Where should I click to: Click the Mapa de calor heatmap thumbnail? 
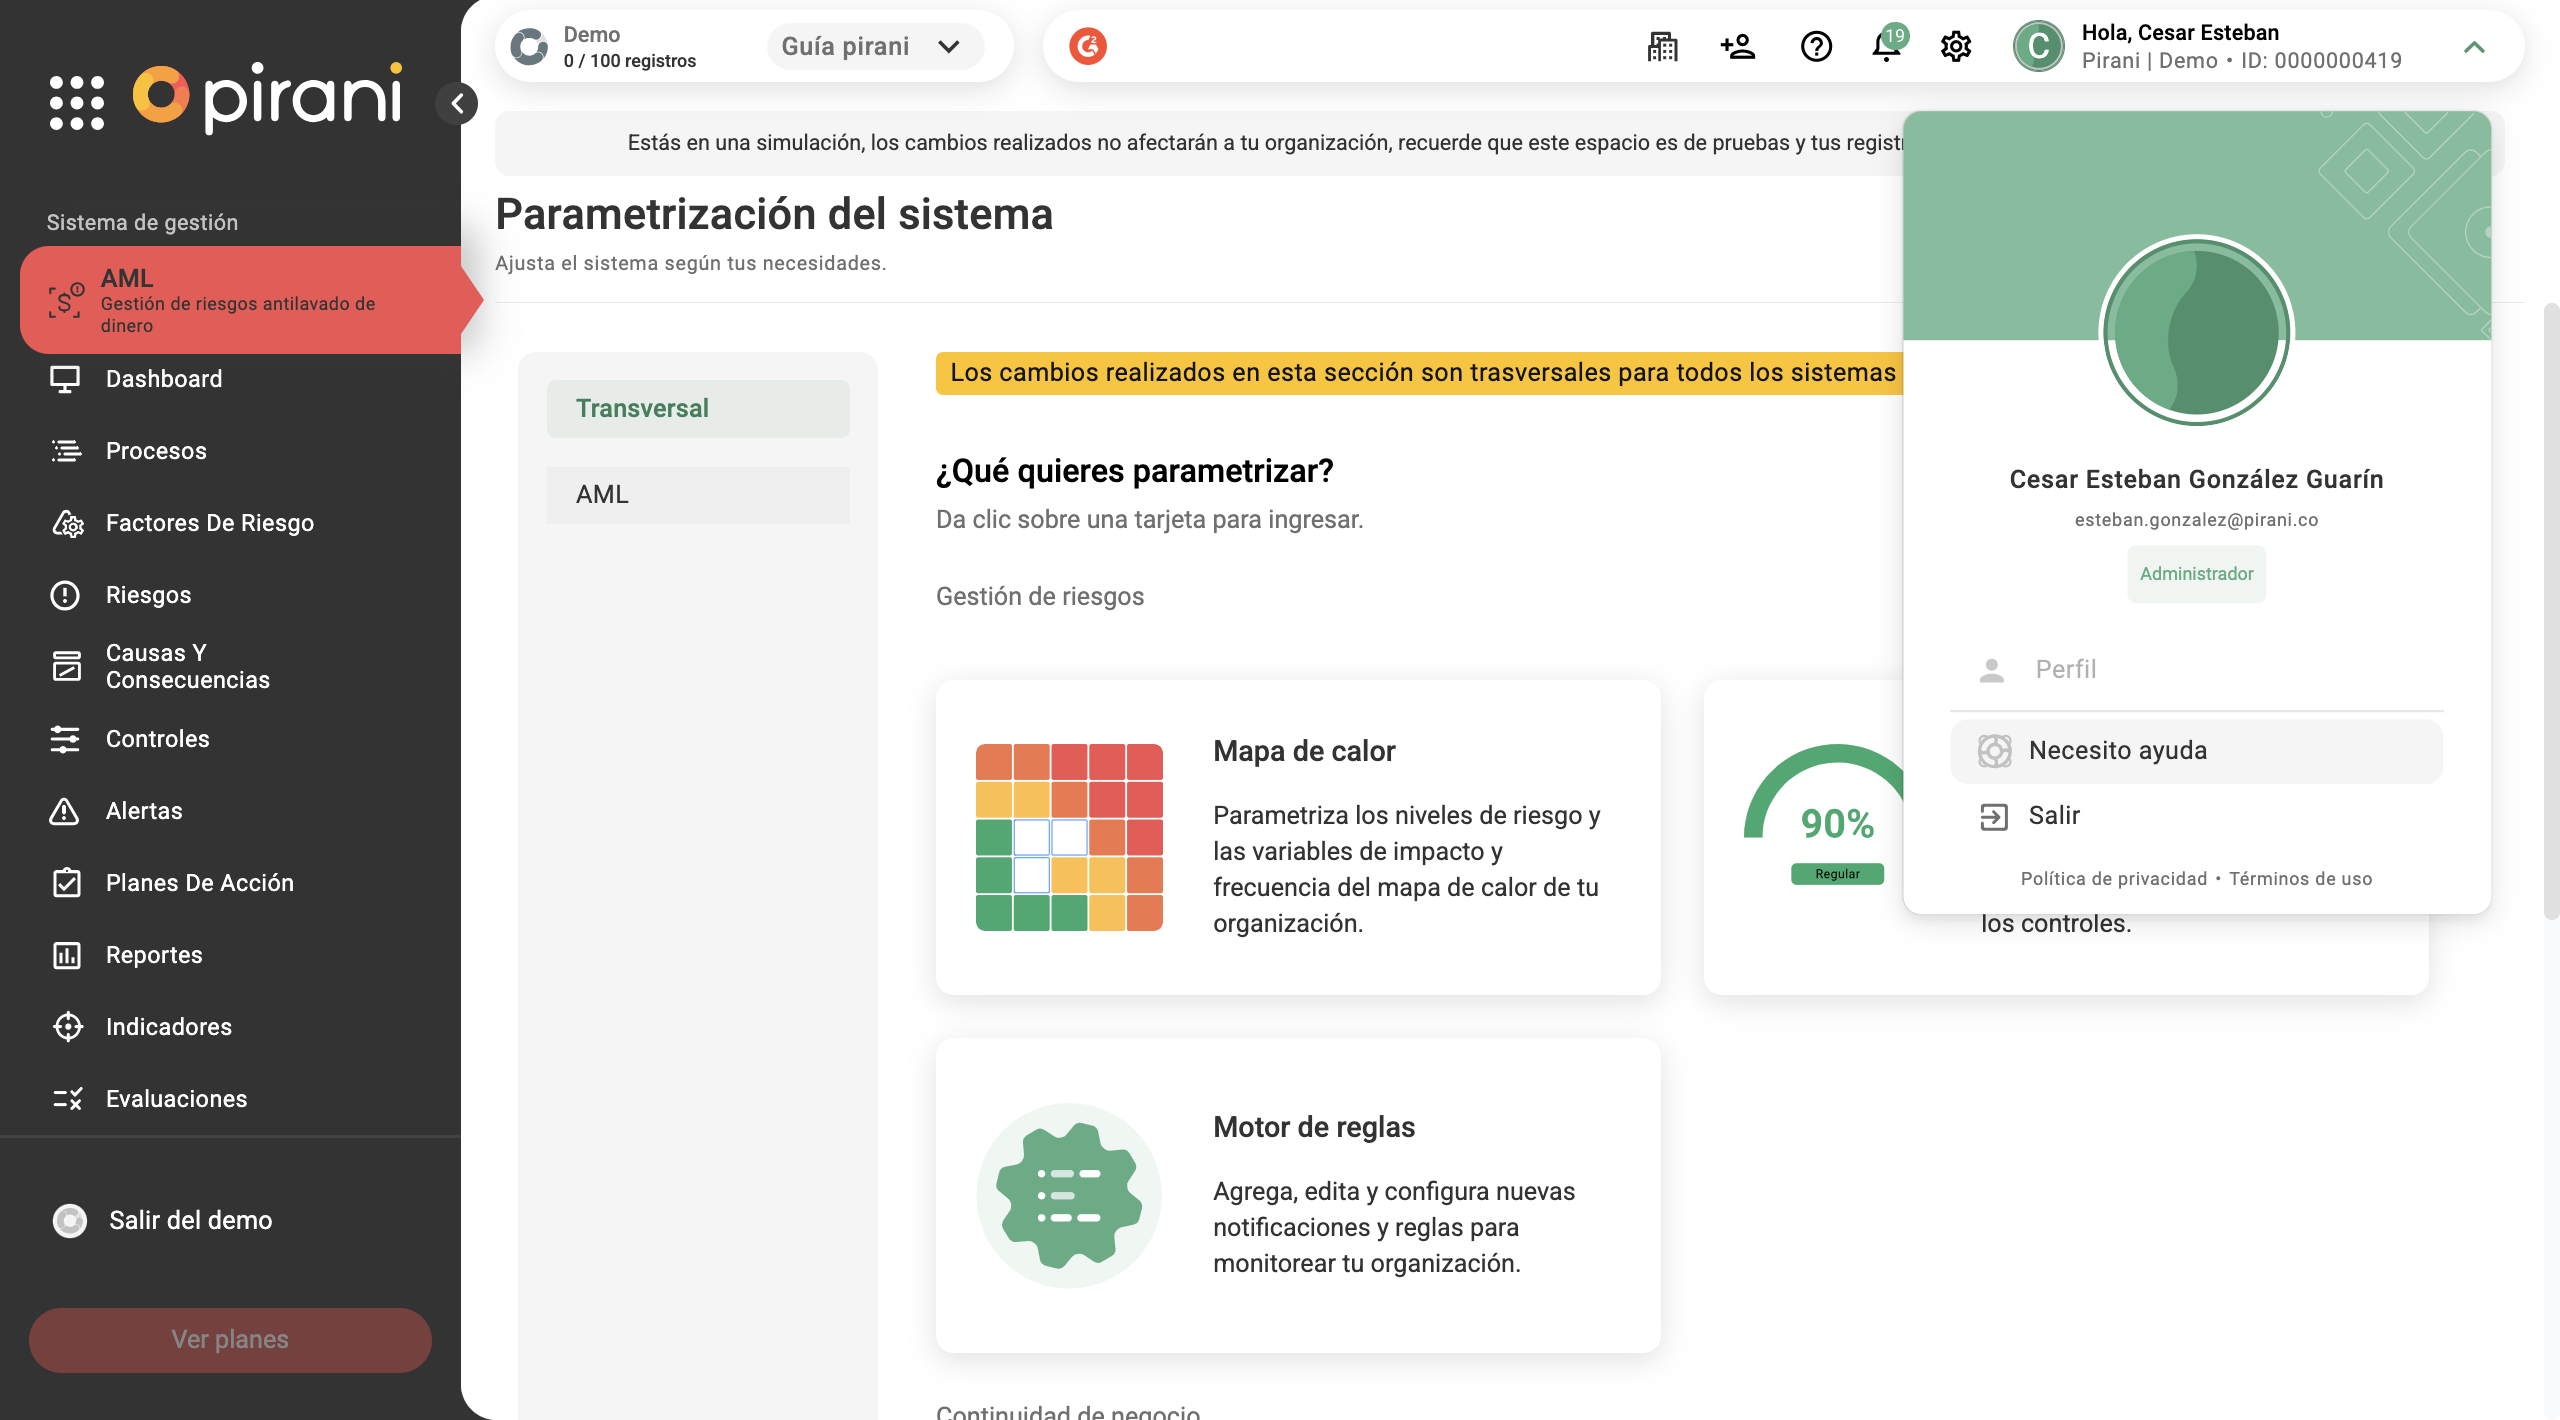[x=1069, y=837]
